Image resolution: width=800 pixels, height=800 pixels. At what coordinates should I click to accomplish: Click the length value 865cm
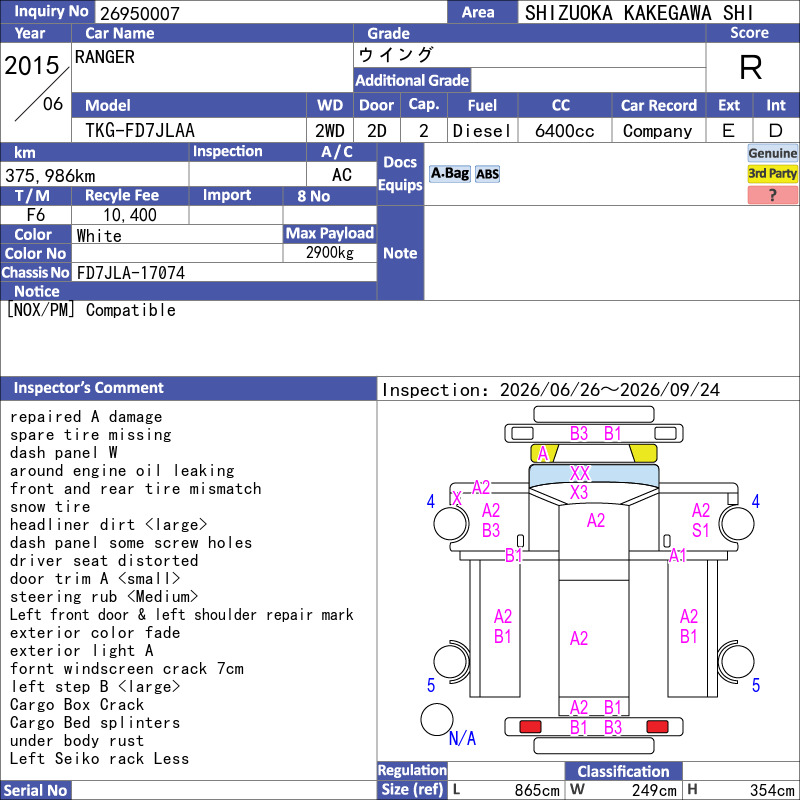[x=537, y=790]
